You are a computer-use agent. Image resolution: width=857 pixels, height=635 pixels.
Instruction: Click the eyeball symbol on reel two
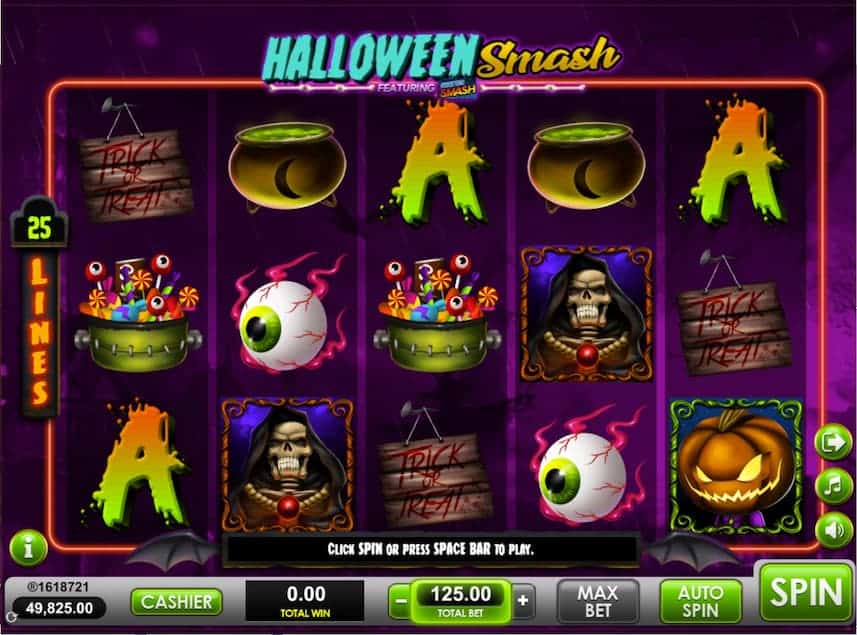[x=286, y=314]
